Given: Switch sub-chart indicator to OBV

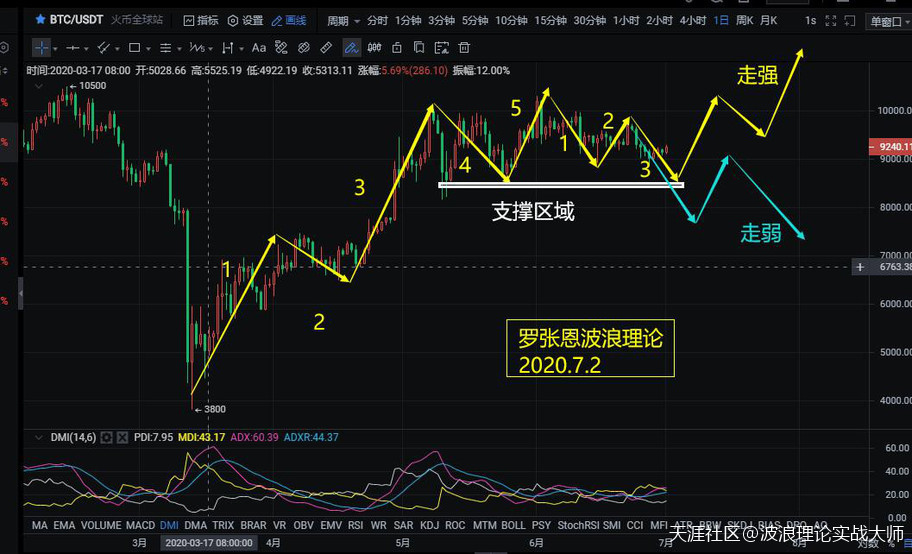Looking at the screenshot, I should pos(303,525).
